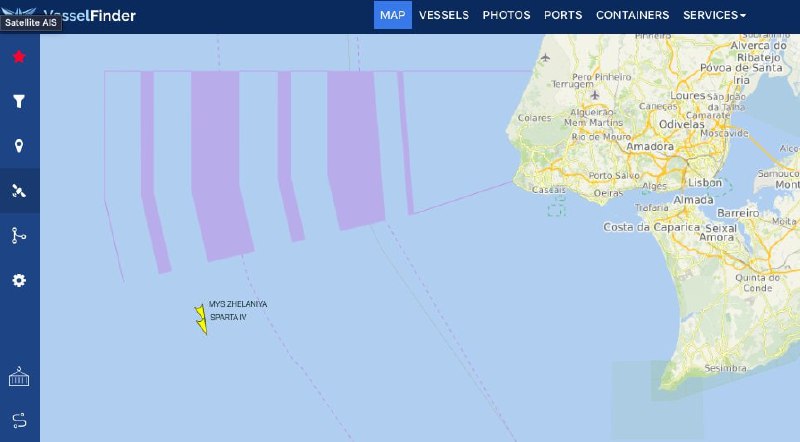The image size is (800, 442).
Task: Open favorites with the red star icon
Action: [x=19, y=56]
